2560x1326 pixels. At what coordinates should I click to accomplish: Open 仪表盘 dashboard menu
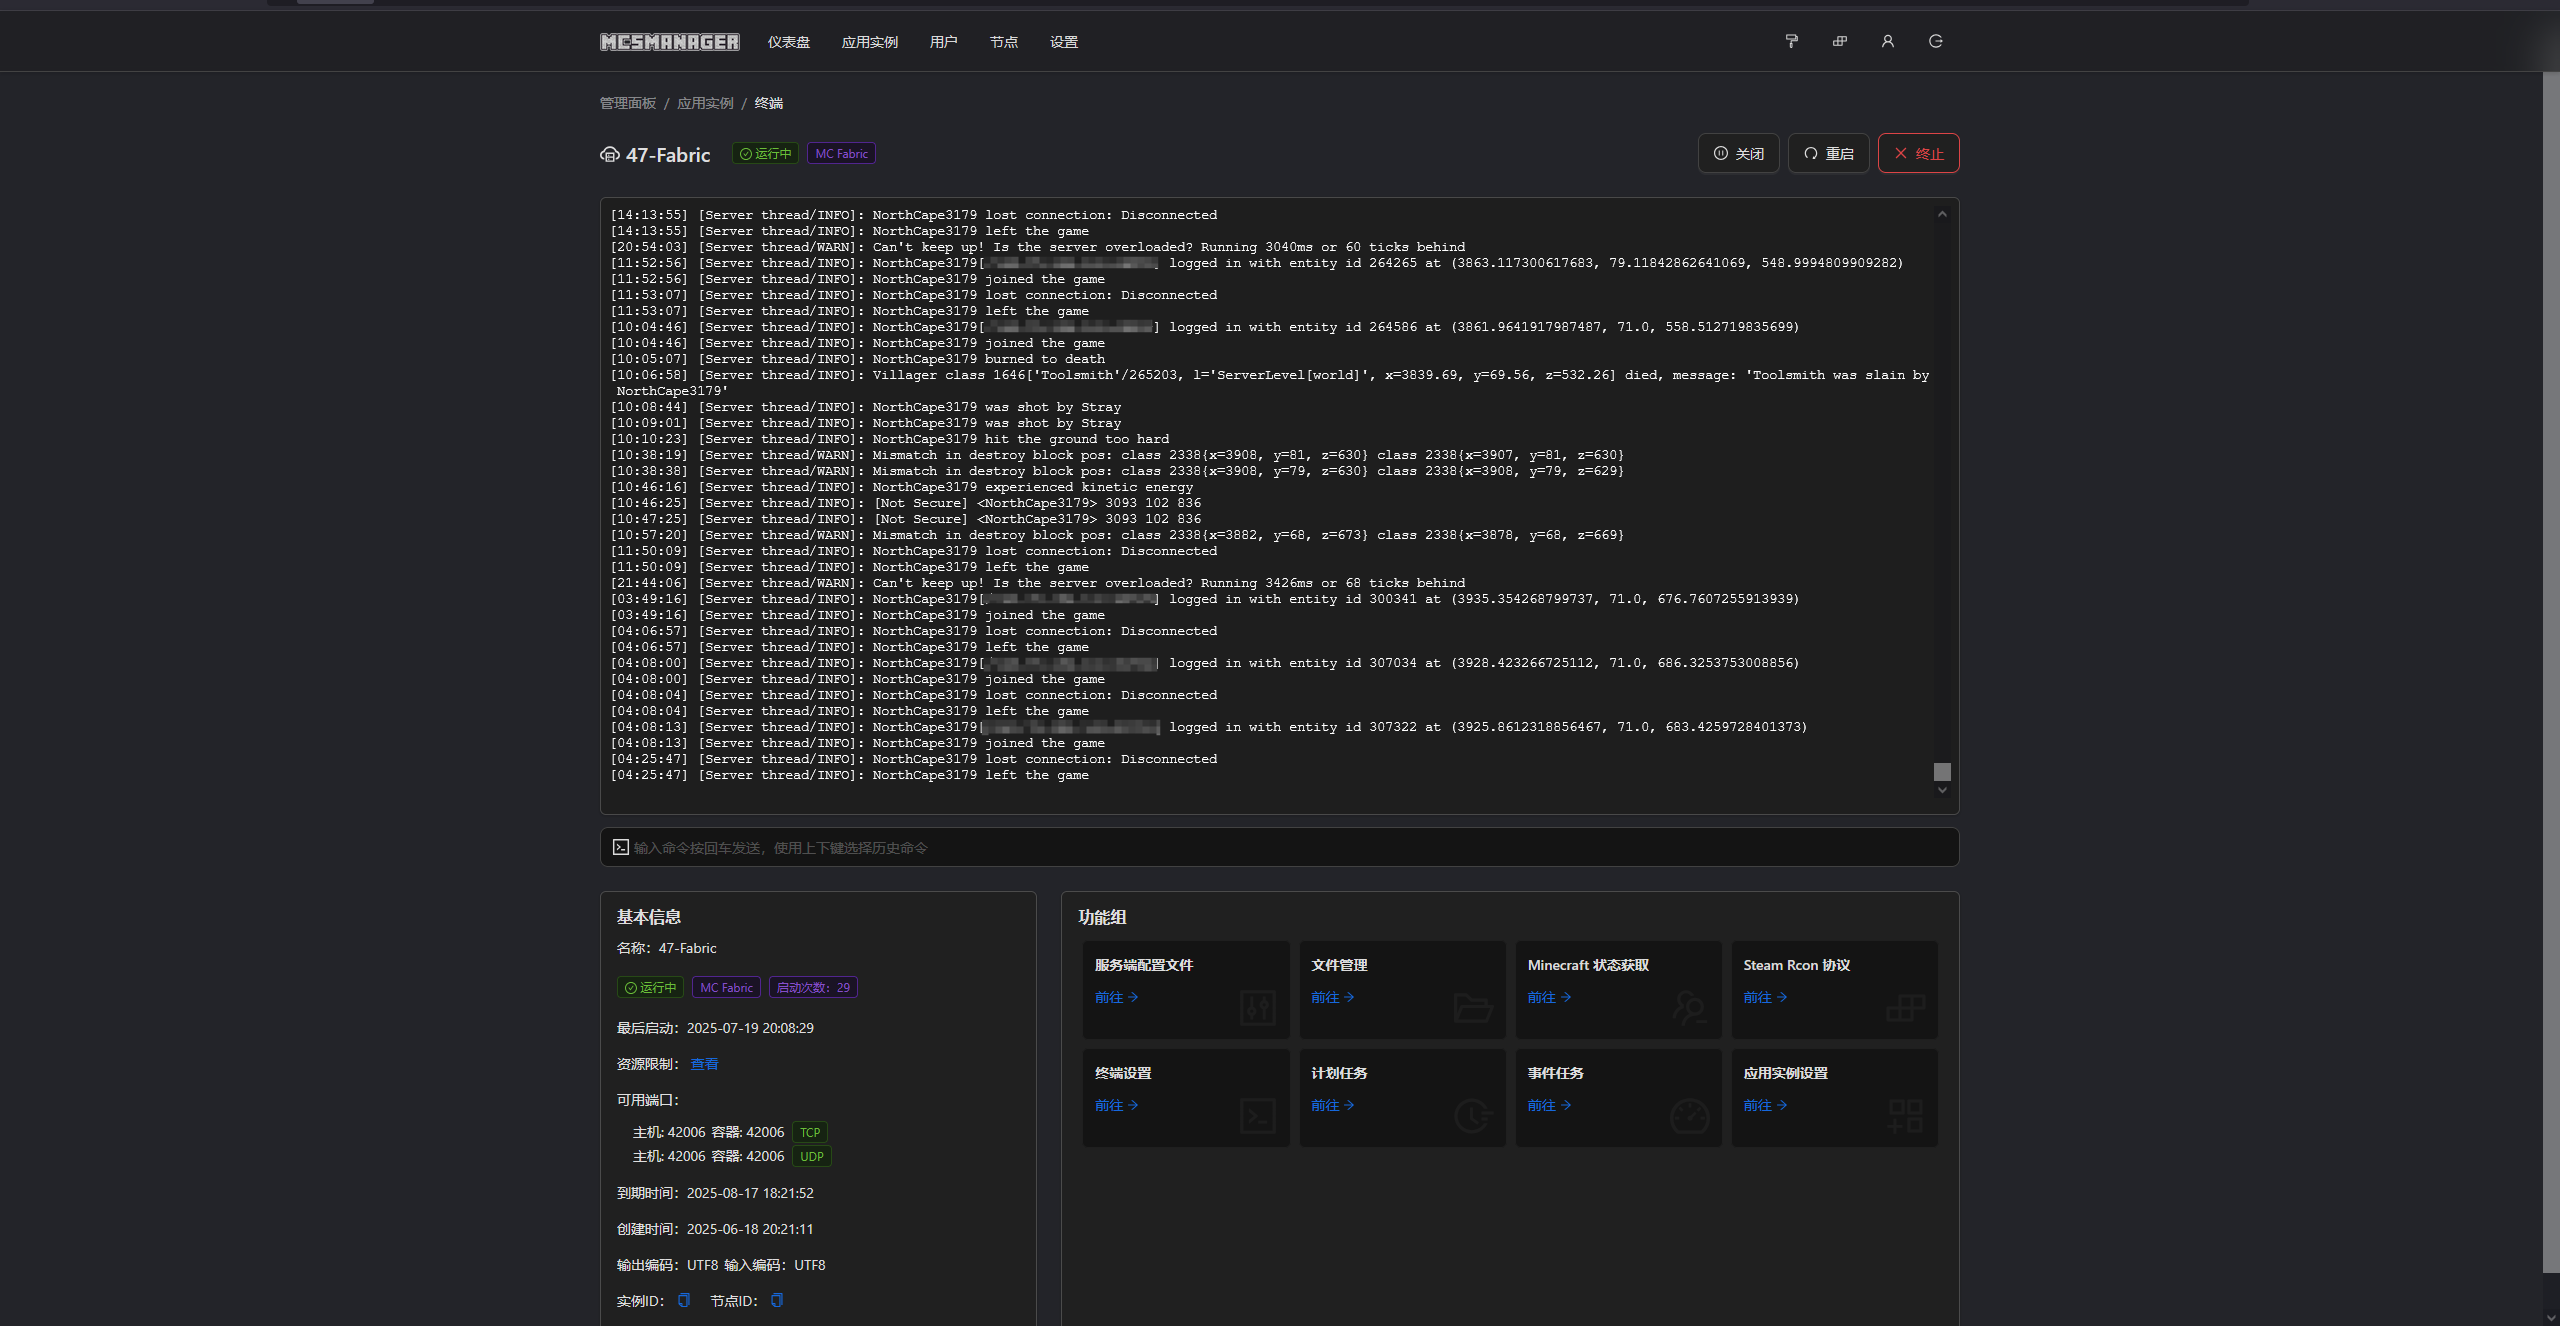tap(788, 42)
